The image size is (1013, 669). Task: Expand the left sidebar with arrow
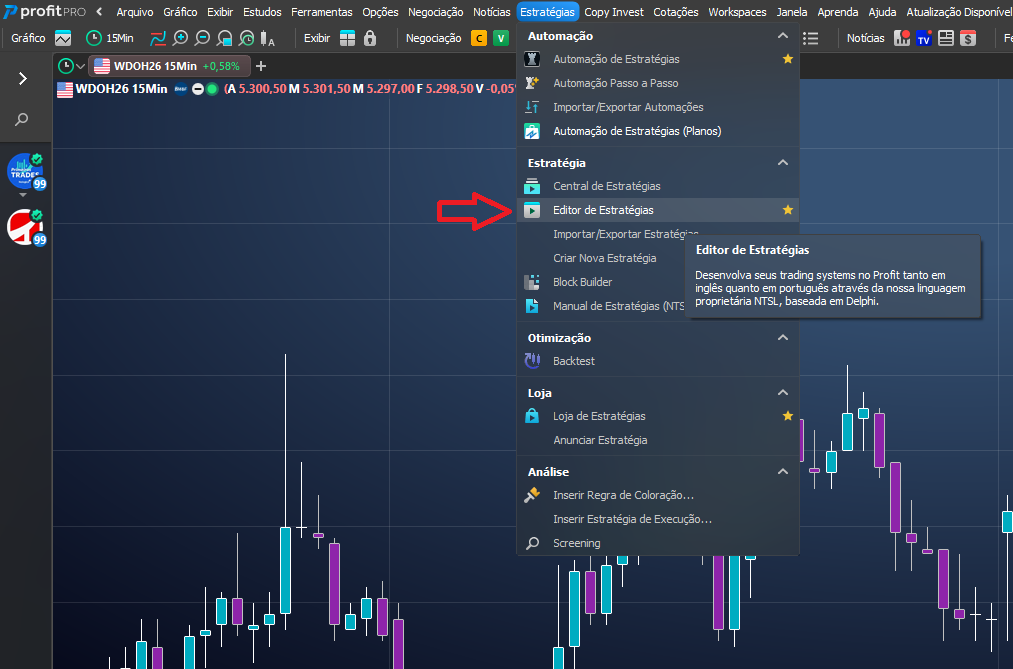coord(22,79)
